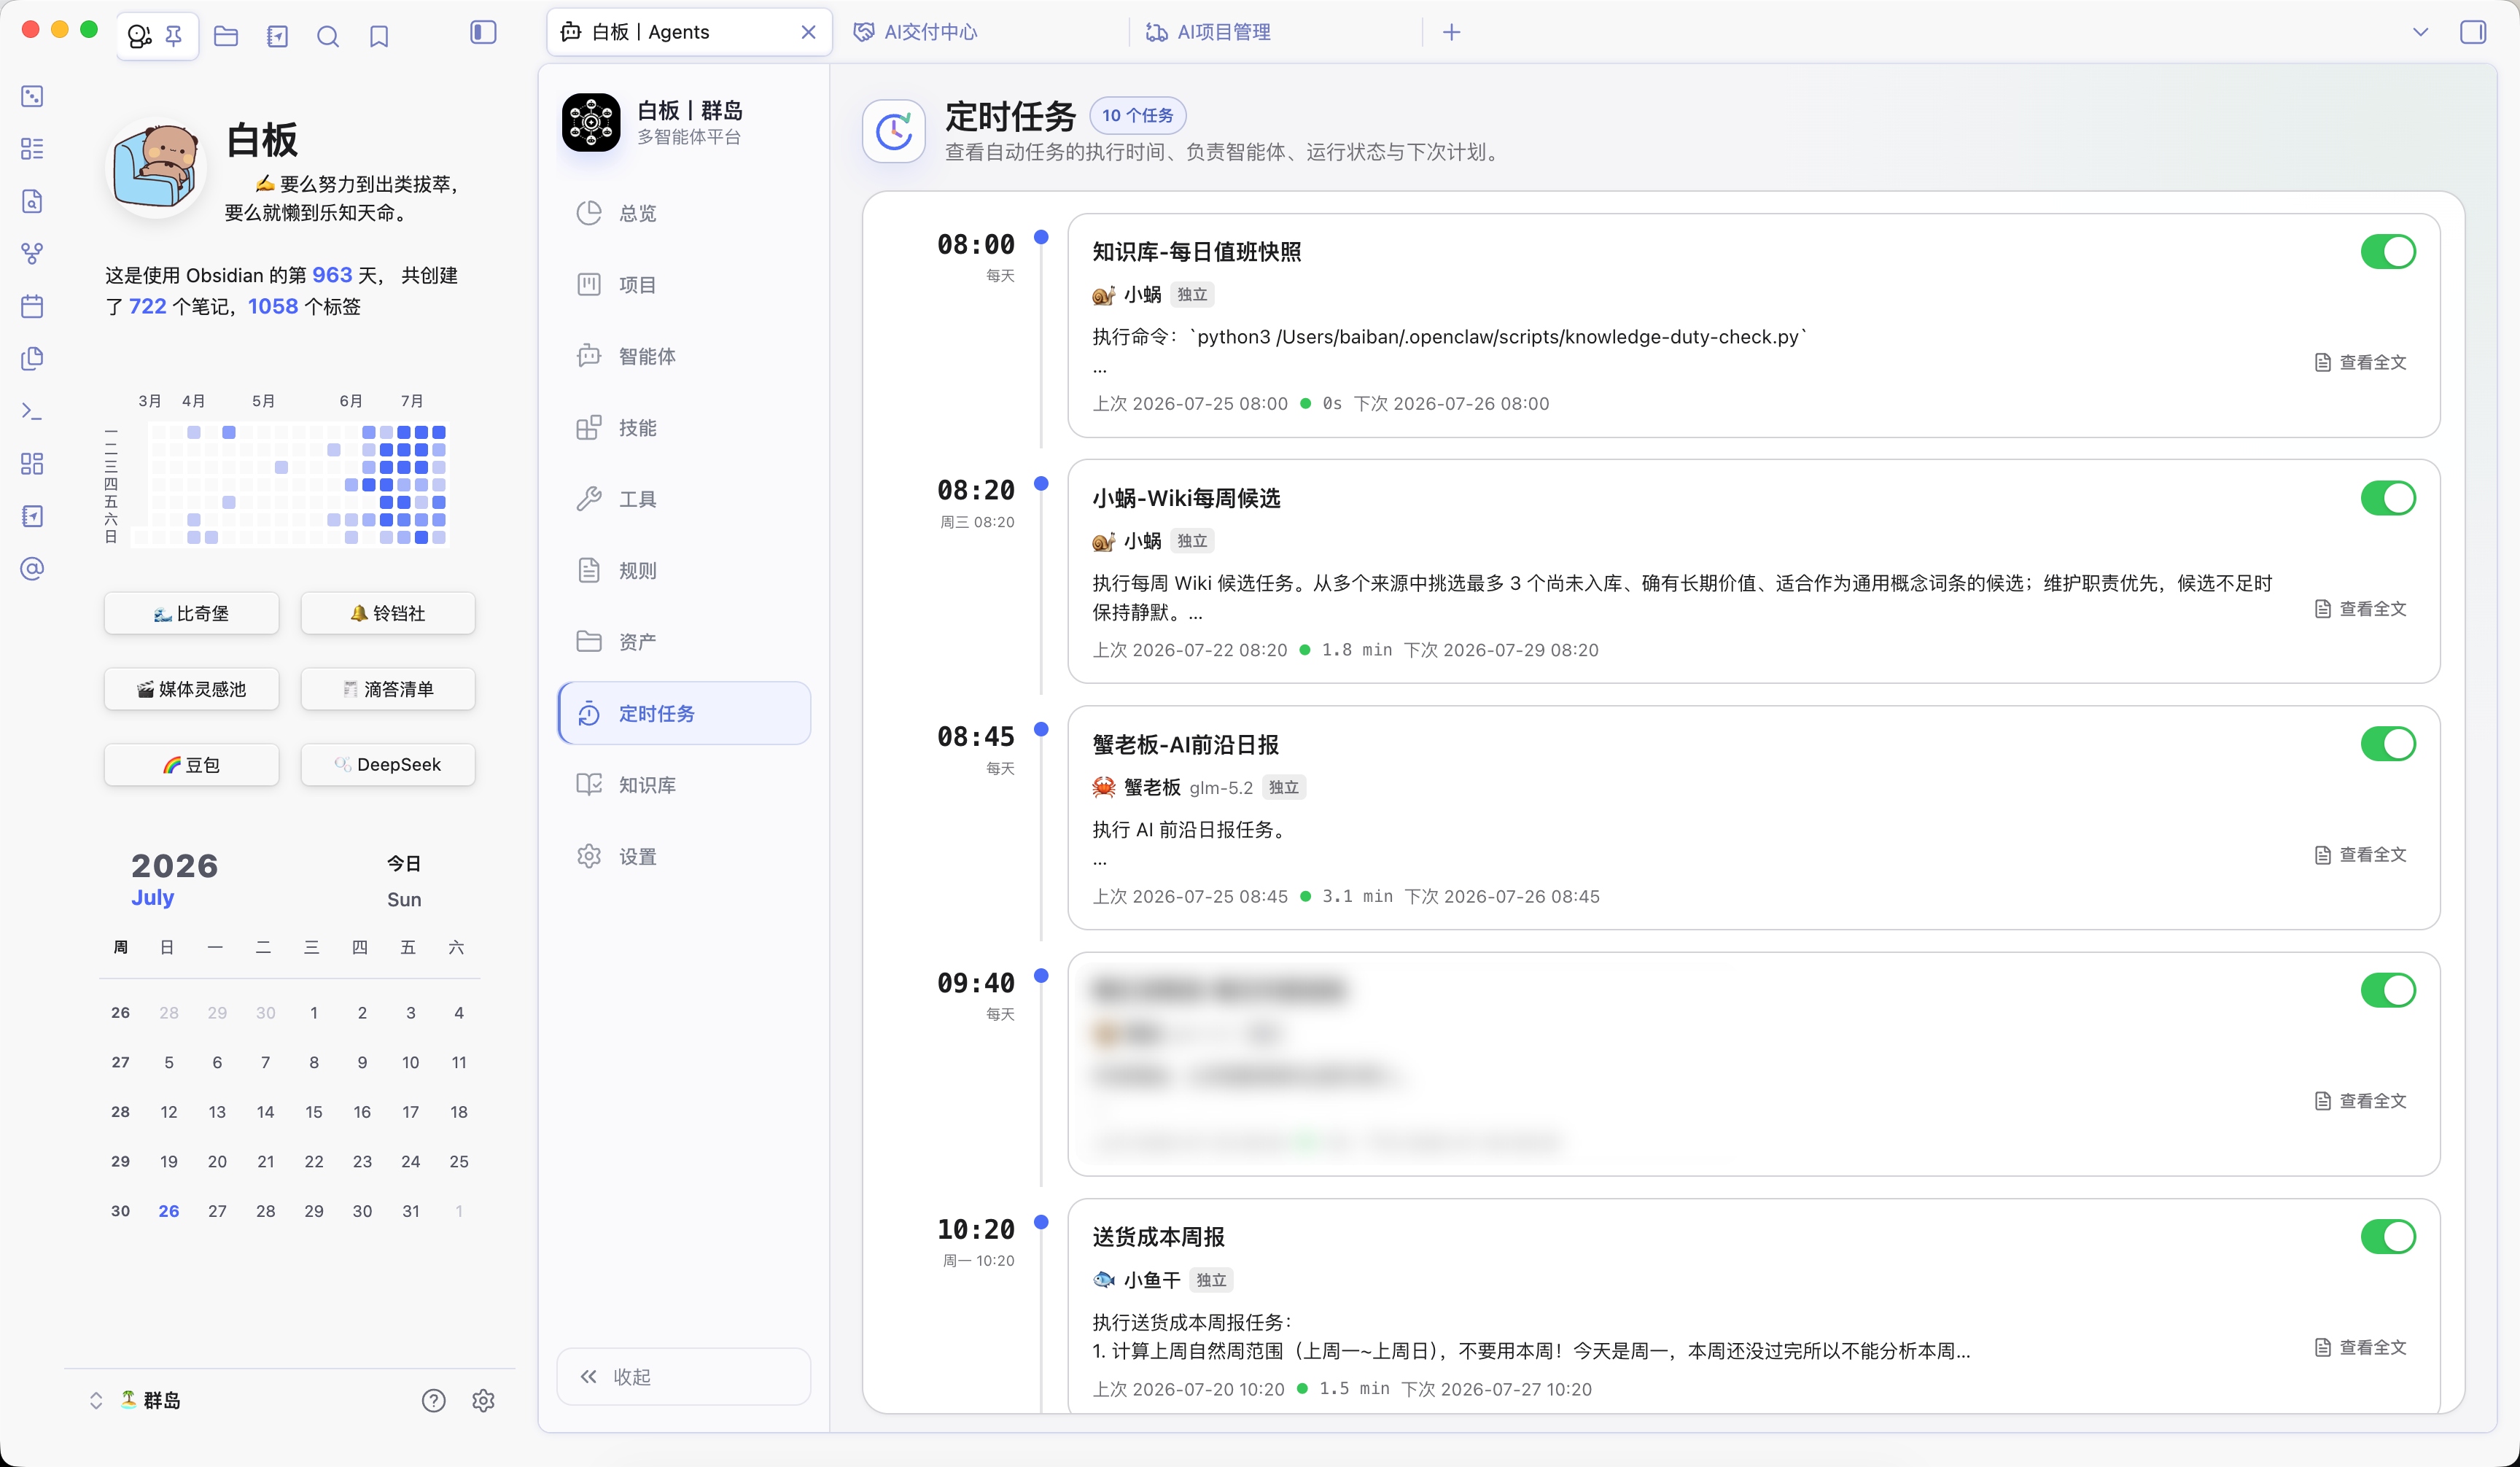Open the help question mark icon
Screen dimensions: 2520x1467
pos(433,1400)
